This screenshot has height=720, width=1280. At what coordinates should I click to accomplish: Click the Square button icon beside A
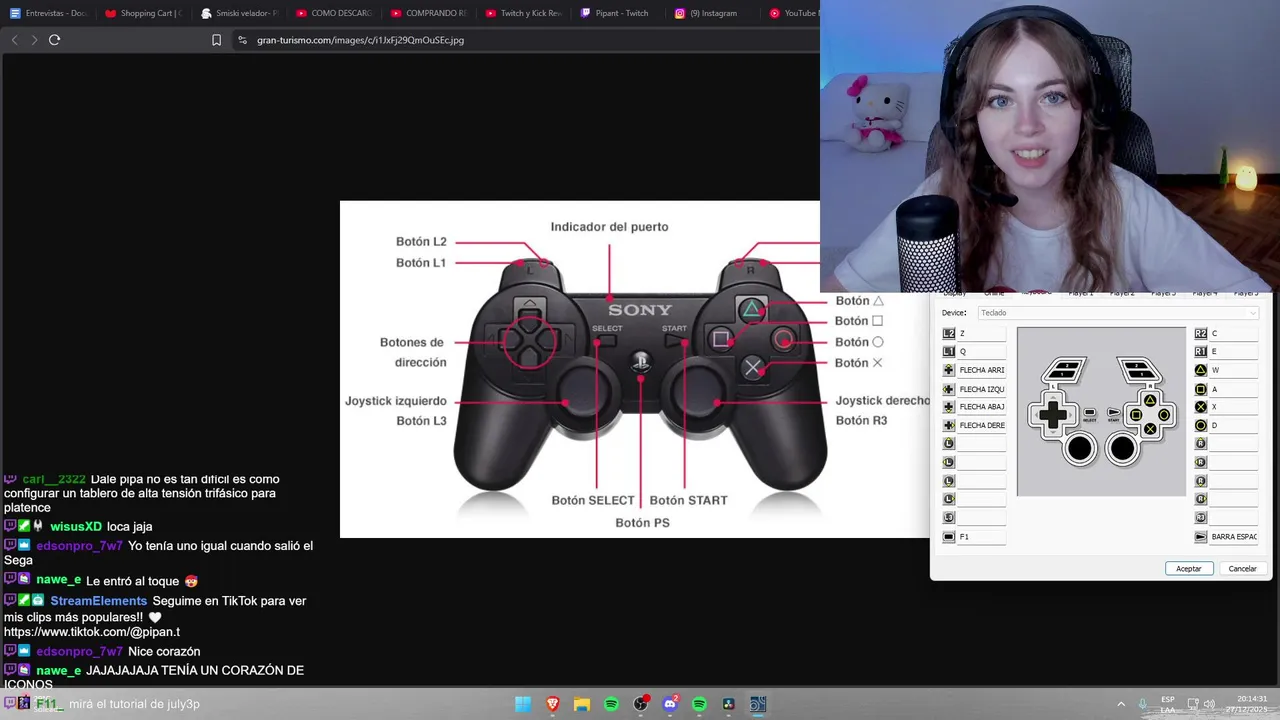point(1201,389)
